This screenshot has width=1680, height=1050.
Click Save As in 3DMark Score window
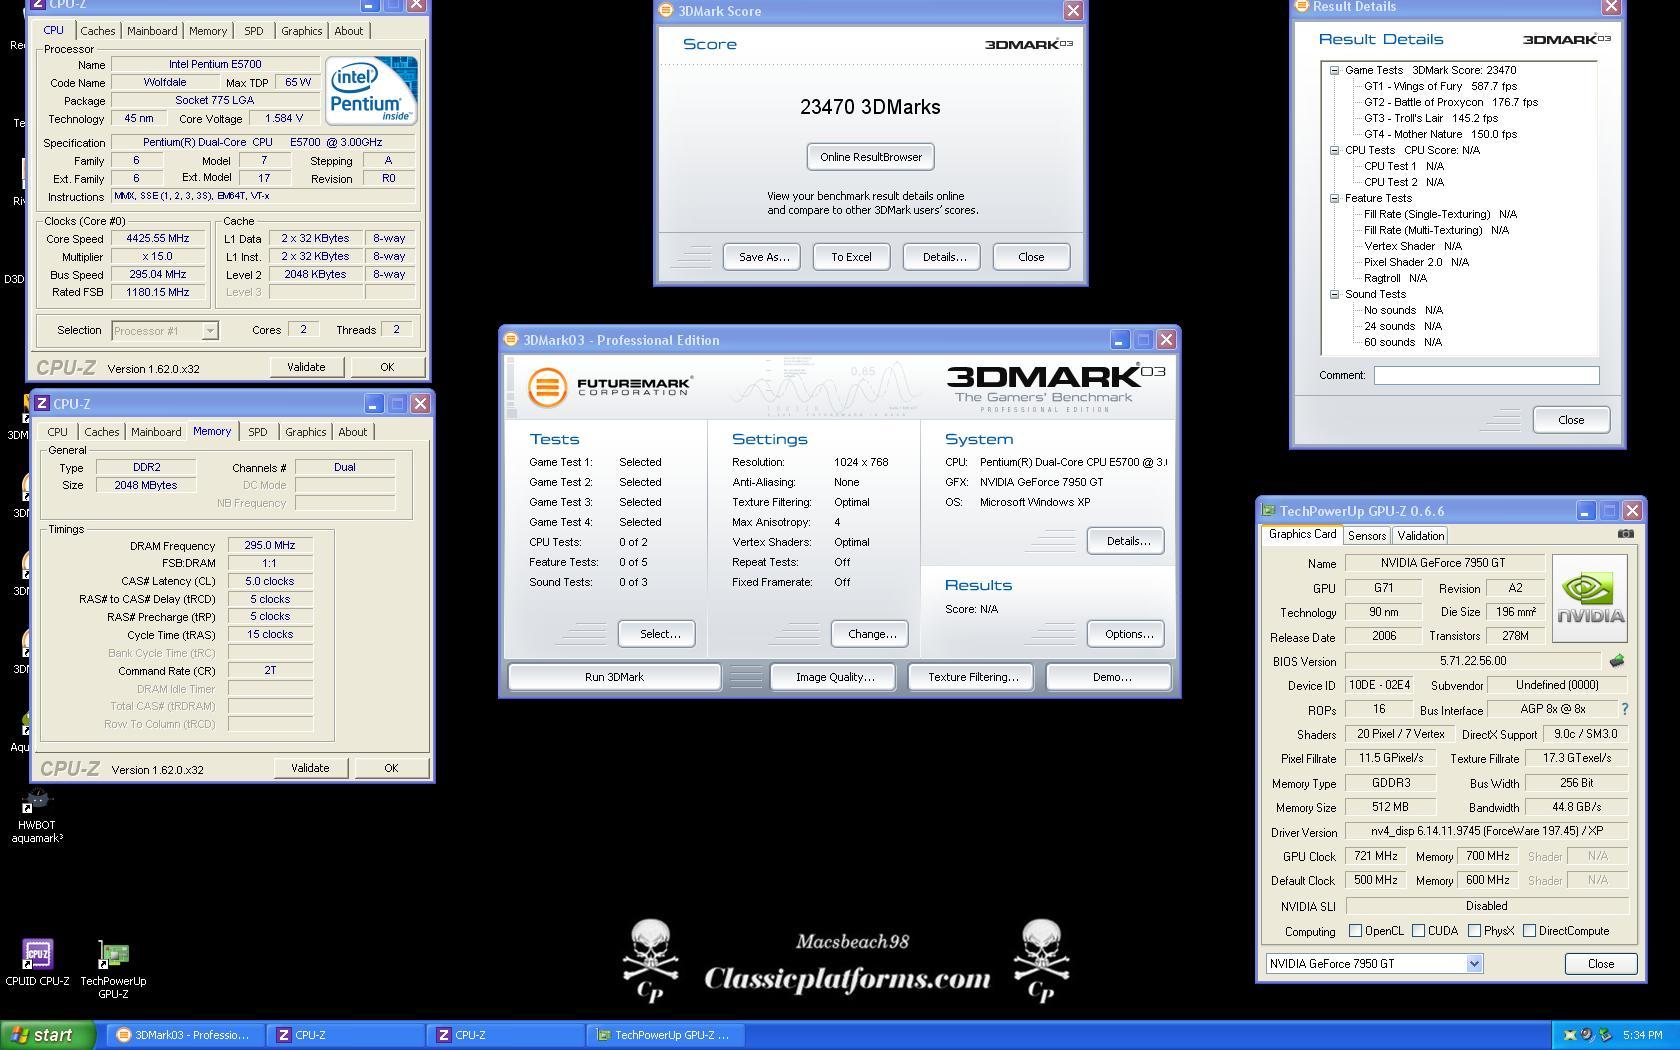click(x=763, y=257)
